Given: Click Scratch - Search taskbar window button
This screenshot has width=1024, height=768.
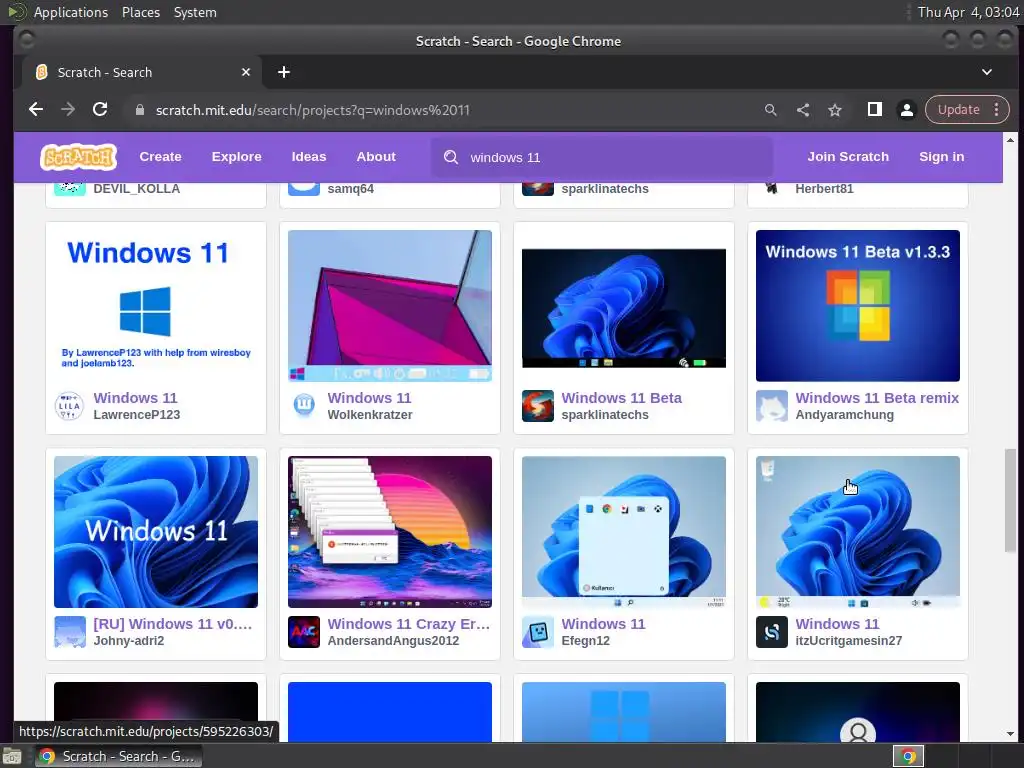Looking at the screenshot, I should click(118, 756).
